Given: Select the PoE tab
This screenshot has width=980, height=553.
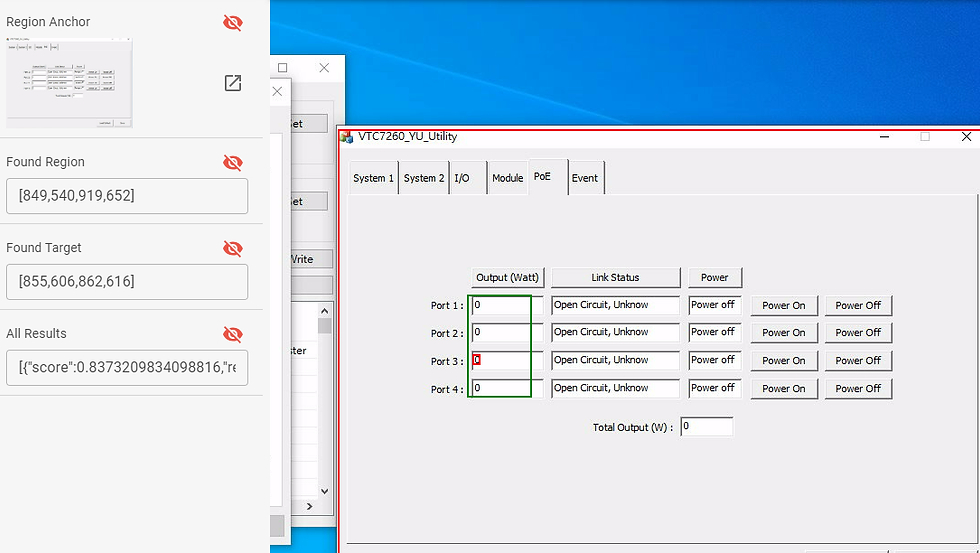Looking at the screenshot, I should [548, 177].
